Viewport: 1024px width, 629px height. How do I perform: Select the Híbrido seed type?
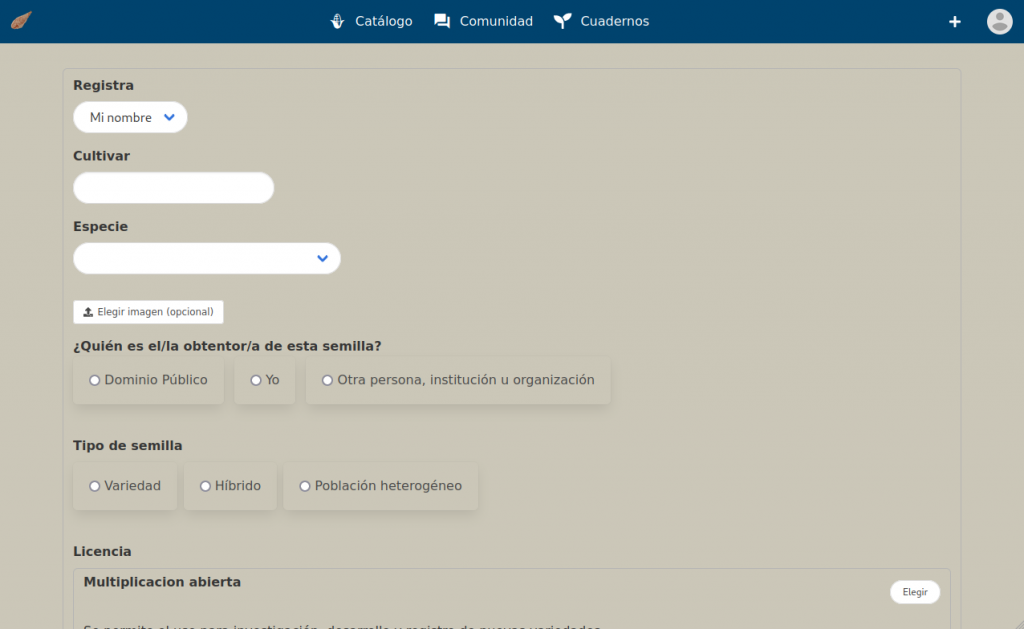pyautogui.click(x=206, y=486)
